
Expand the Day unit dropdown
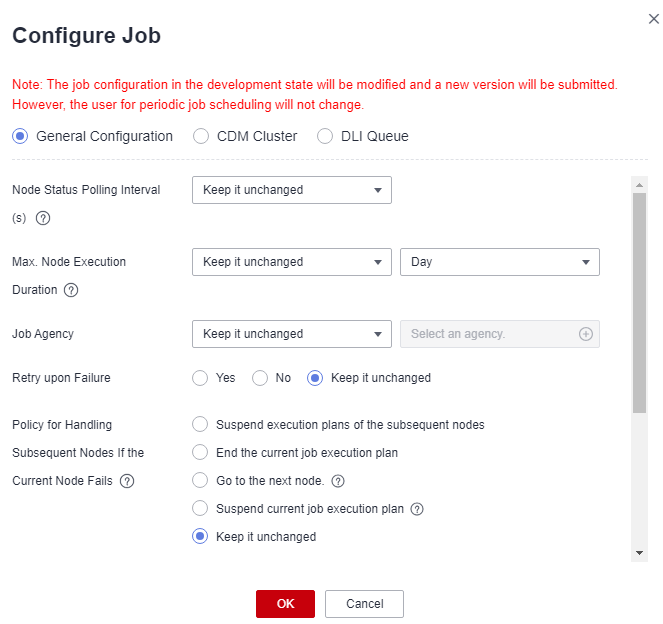[500, 262]
